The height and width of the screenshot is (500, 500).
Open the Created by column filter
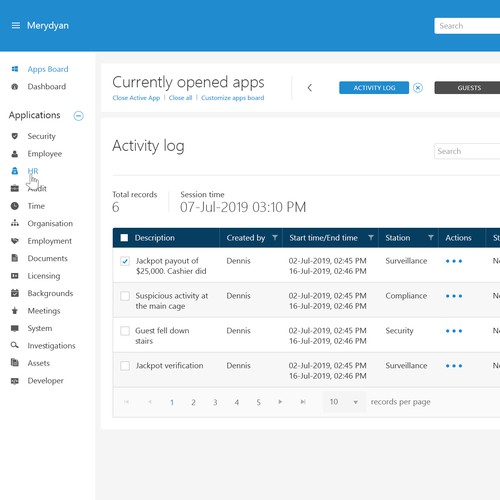(275, 237)
